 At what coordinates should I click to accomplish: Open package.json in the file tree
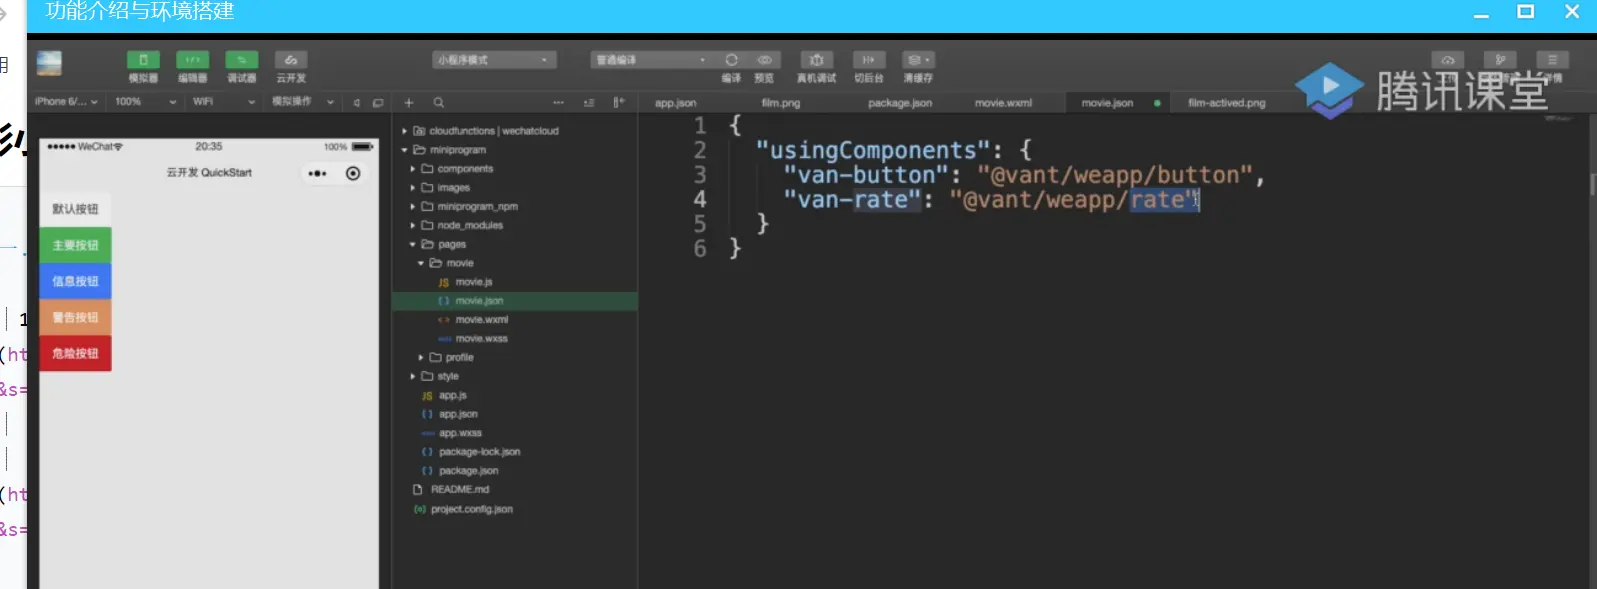(468, 472)
